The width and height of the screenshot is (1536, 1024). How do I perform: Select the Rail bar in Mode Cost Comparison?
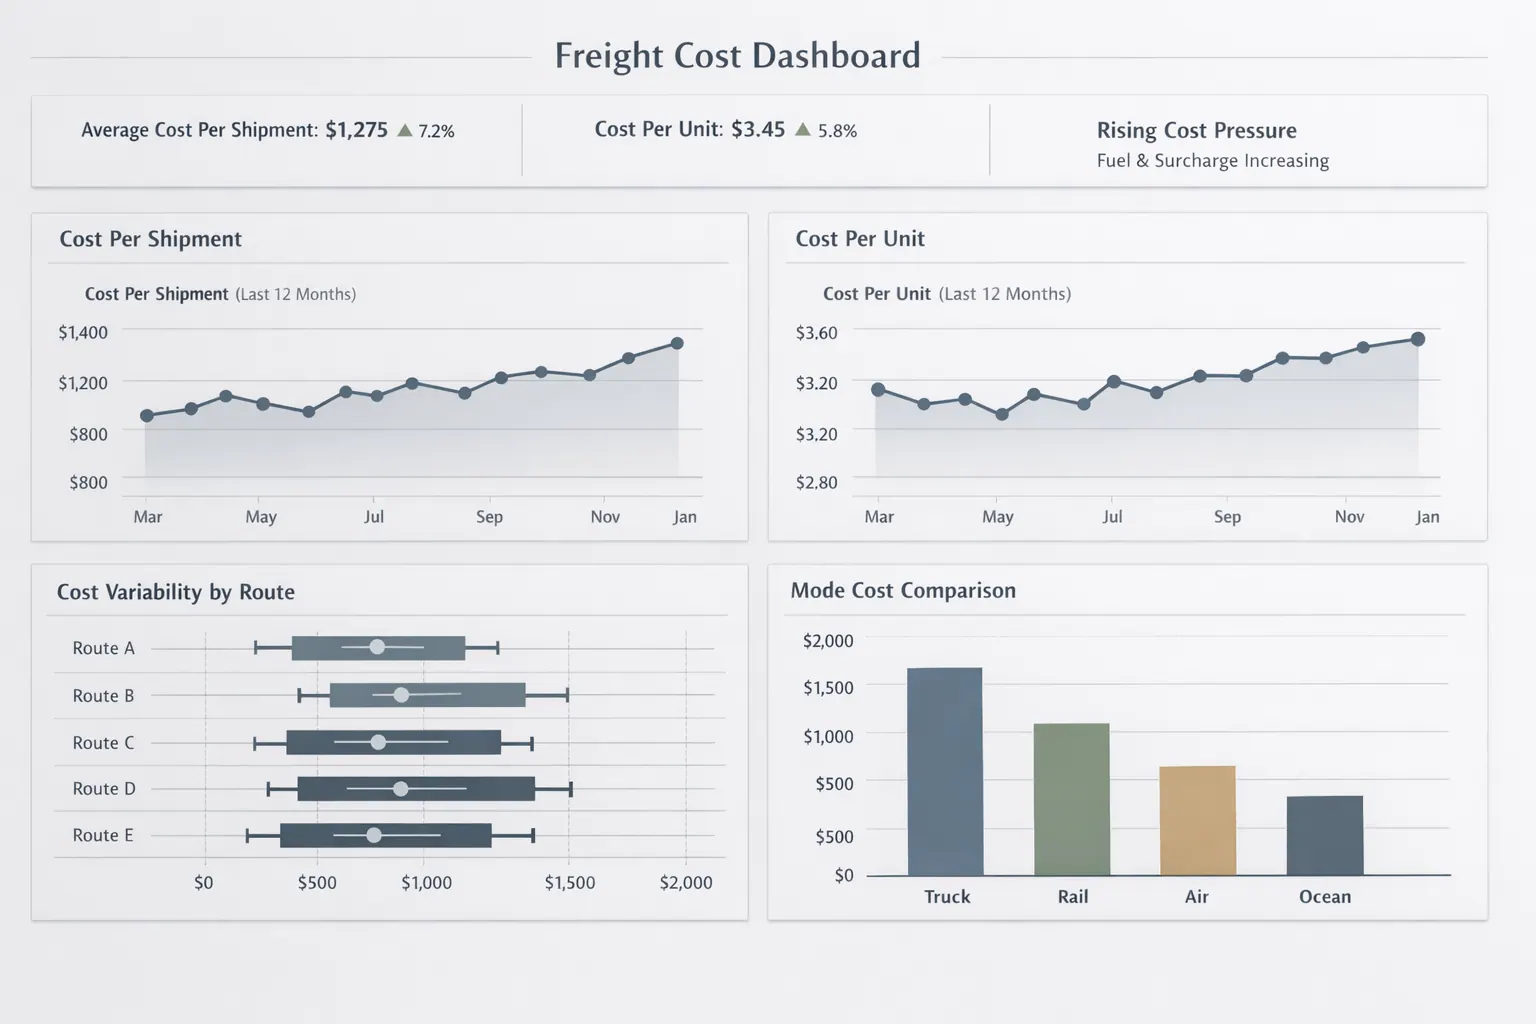click(x=1071, y=800)
